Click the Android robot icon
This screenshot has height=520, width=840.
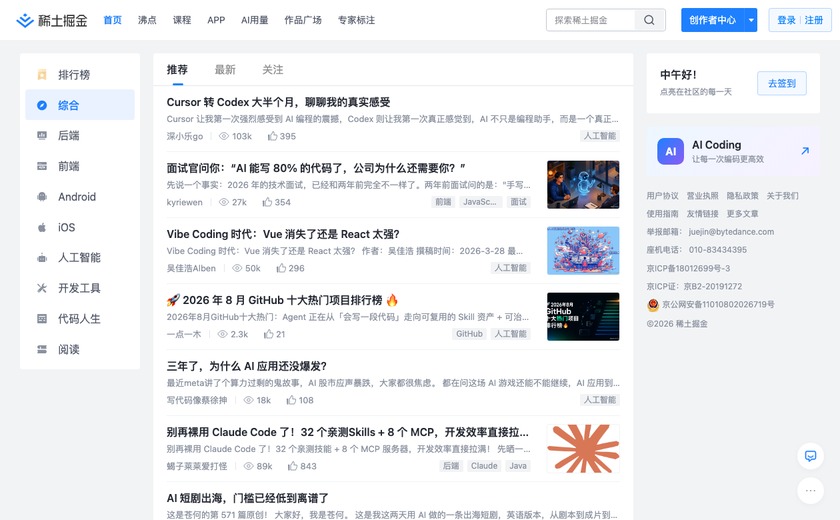point(42,197)
